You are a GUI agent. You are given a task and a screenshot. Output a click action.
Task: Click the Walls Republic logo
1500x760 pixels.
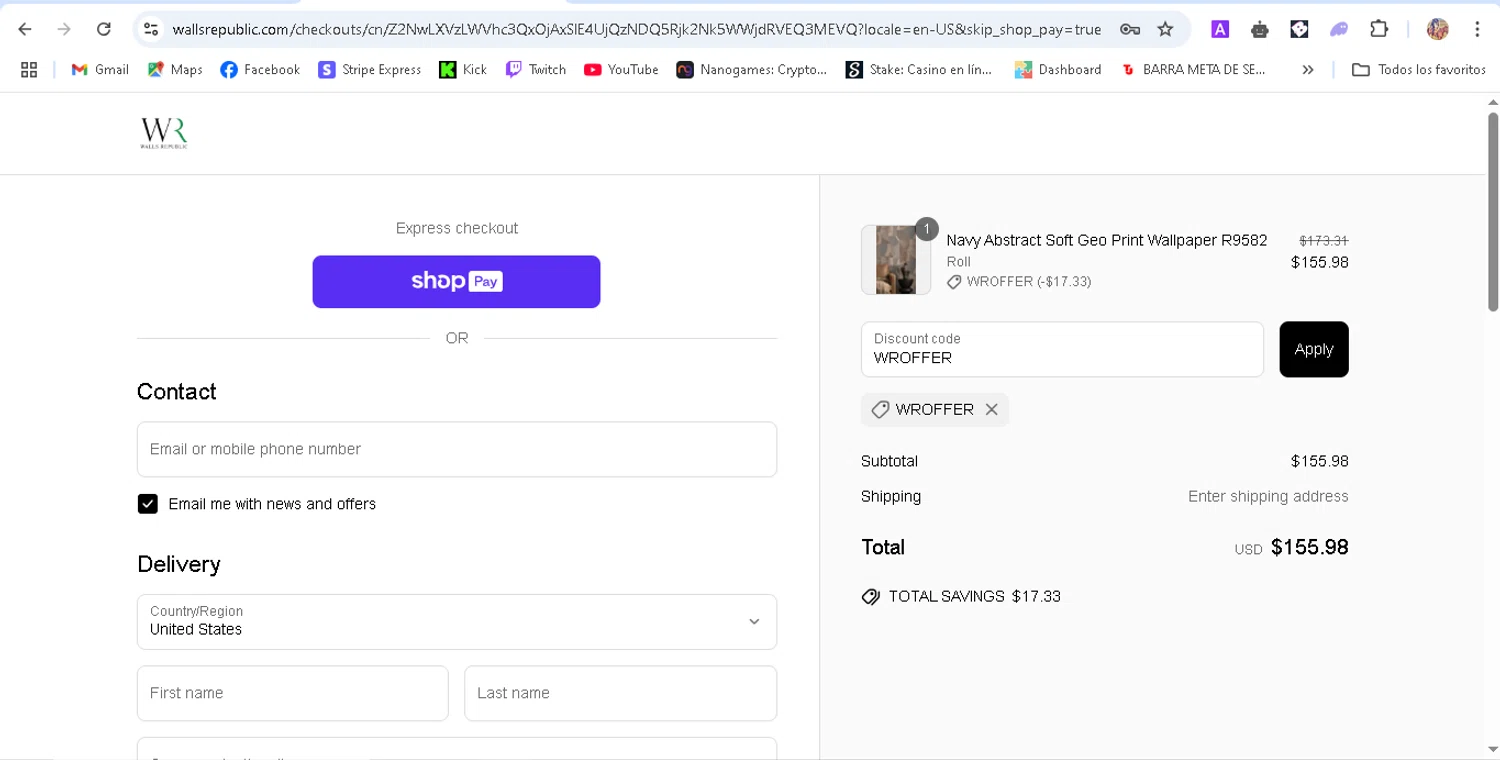(x=164, y=133)
